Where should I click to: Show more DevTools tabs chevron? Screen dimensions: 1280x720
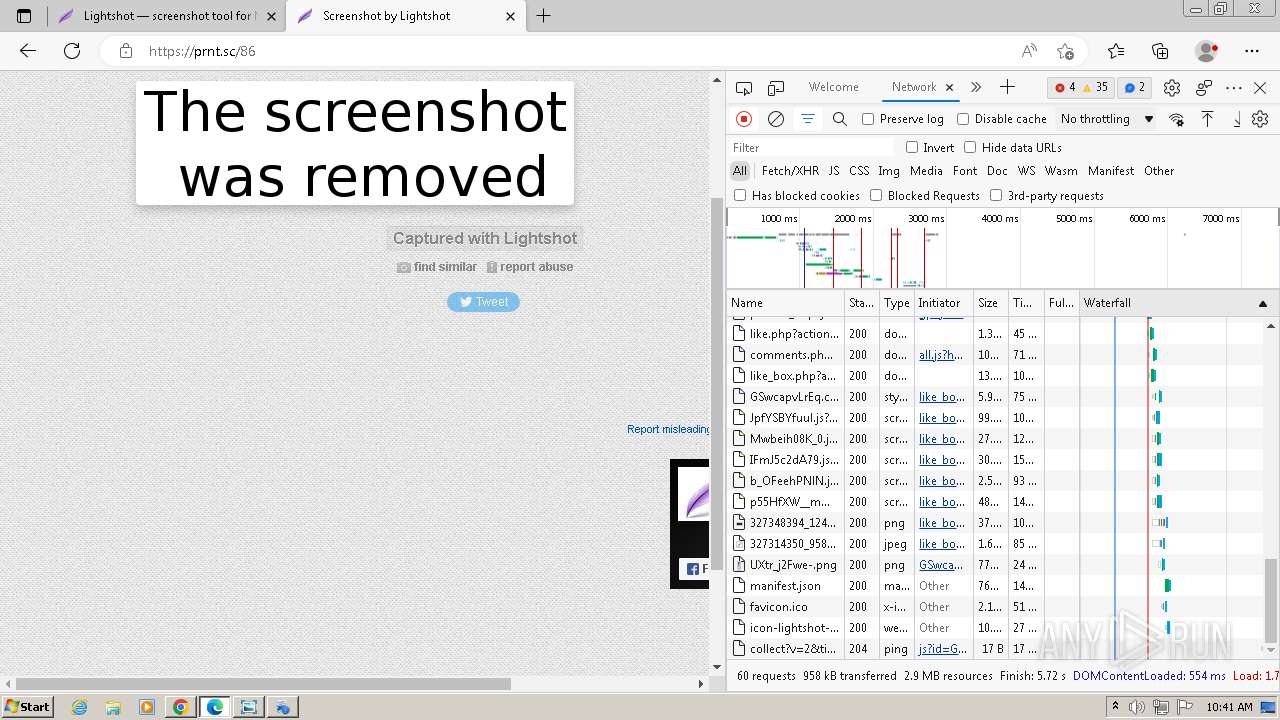[976, 87]
